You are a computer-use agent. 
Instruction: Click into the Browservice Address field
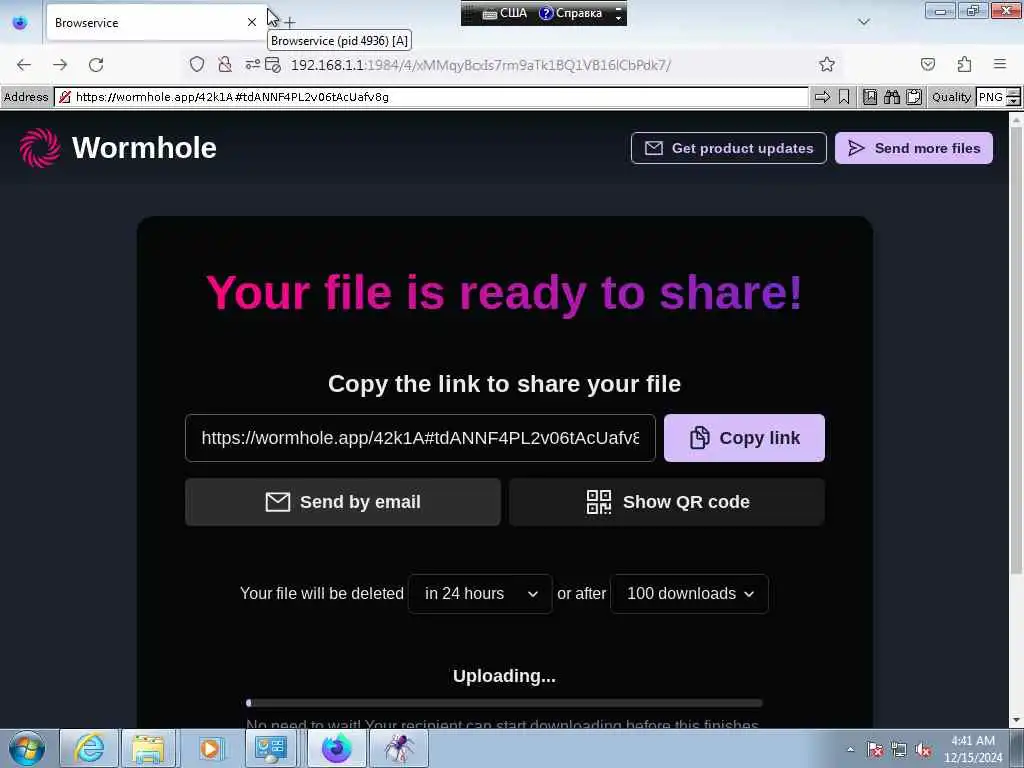coord(431,97)
